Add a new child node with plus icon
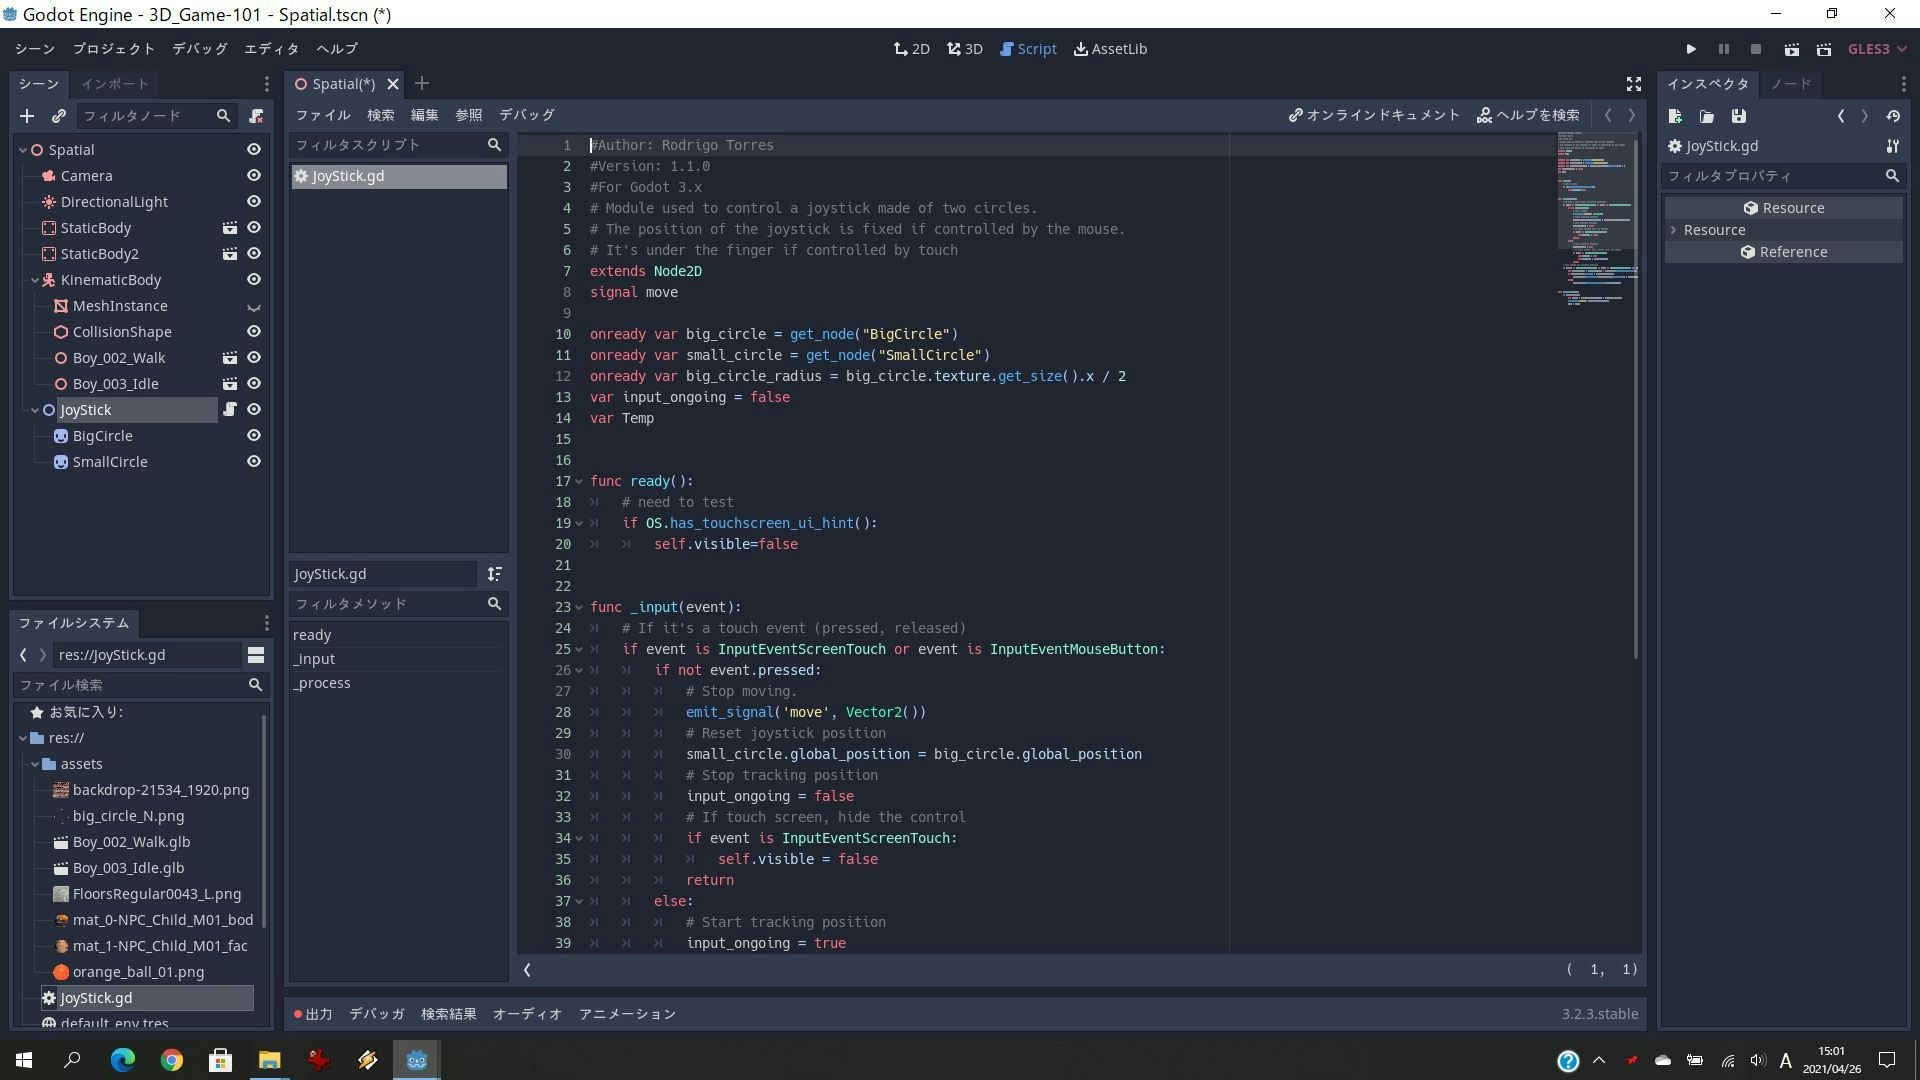Screen dimensions: 1920x1080 [x=27, y=116]
